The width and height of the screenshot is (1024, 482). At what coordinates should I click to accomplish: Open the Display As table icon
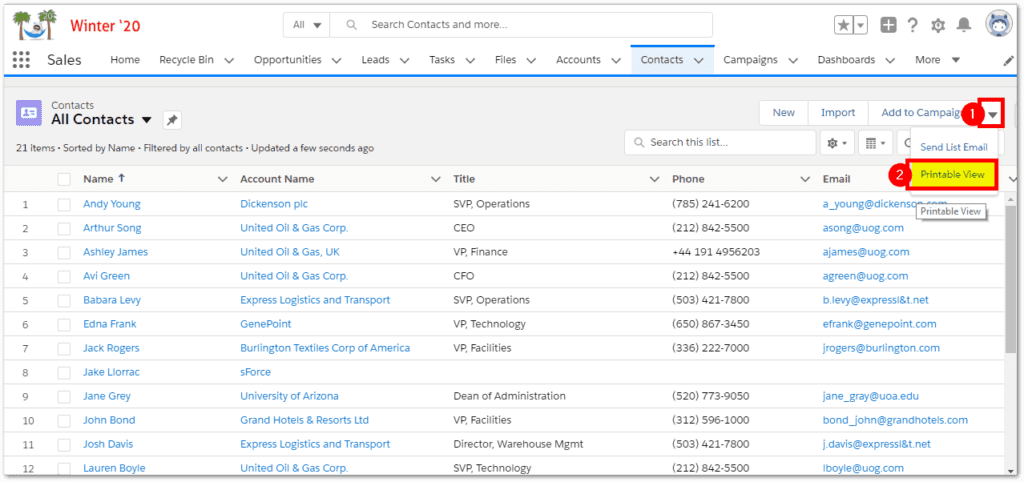[x=875, y=142]
